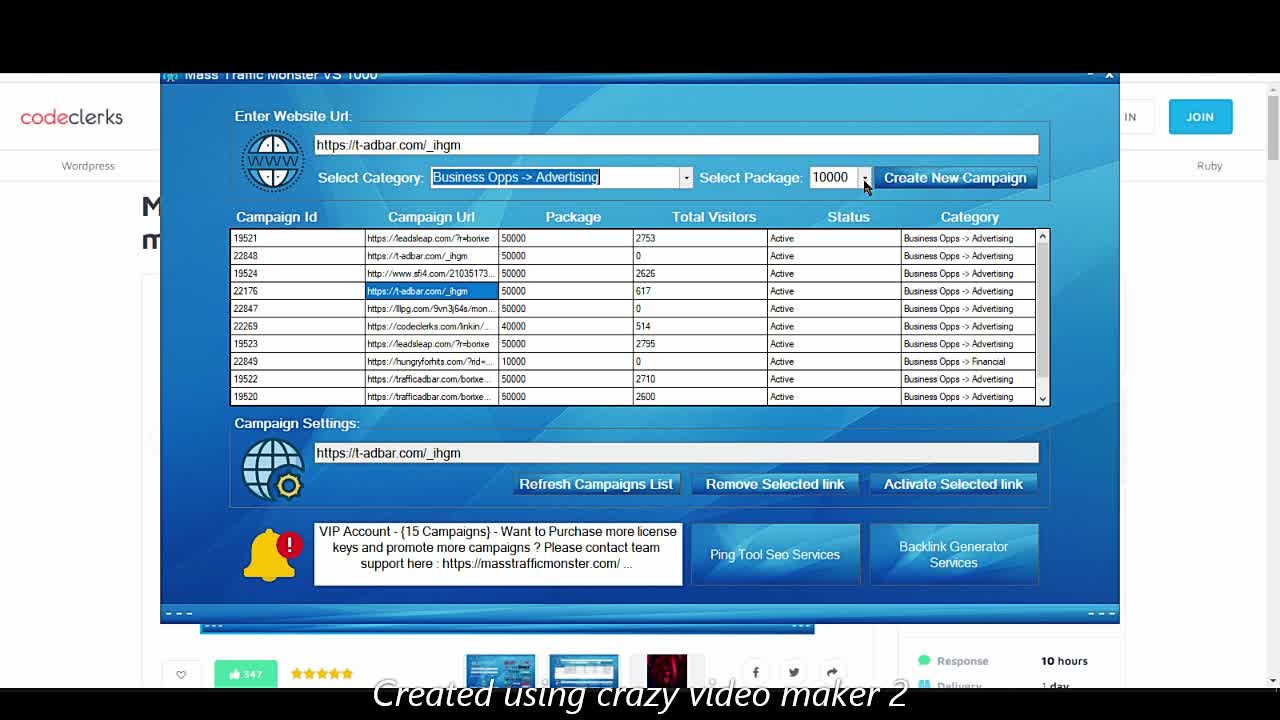Open Backlink Generator Services
The width and height of the screenshot is (1280, 720).
pyautogui.click(x=954, y=554)
